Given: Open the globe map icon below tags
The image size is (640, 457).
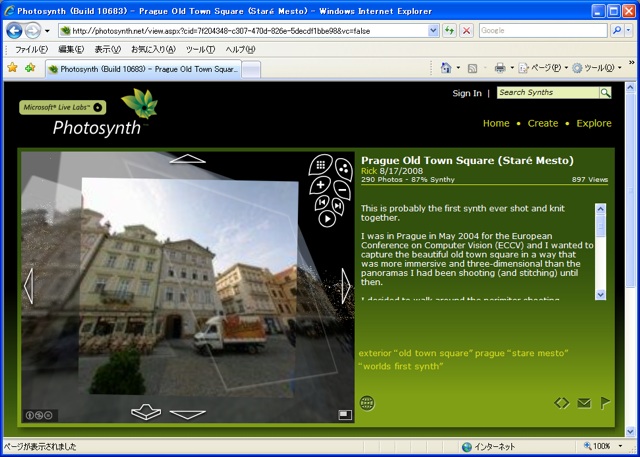Looking at the screenshot, I should pos(367,403).
